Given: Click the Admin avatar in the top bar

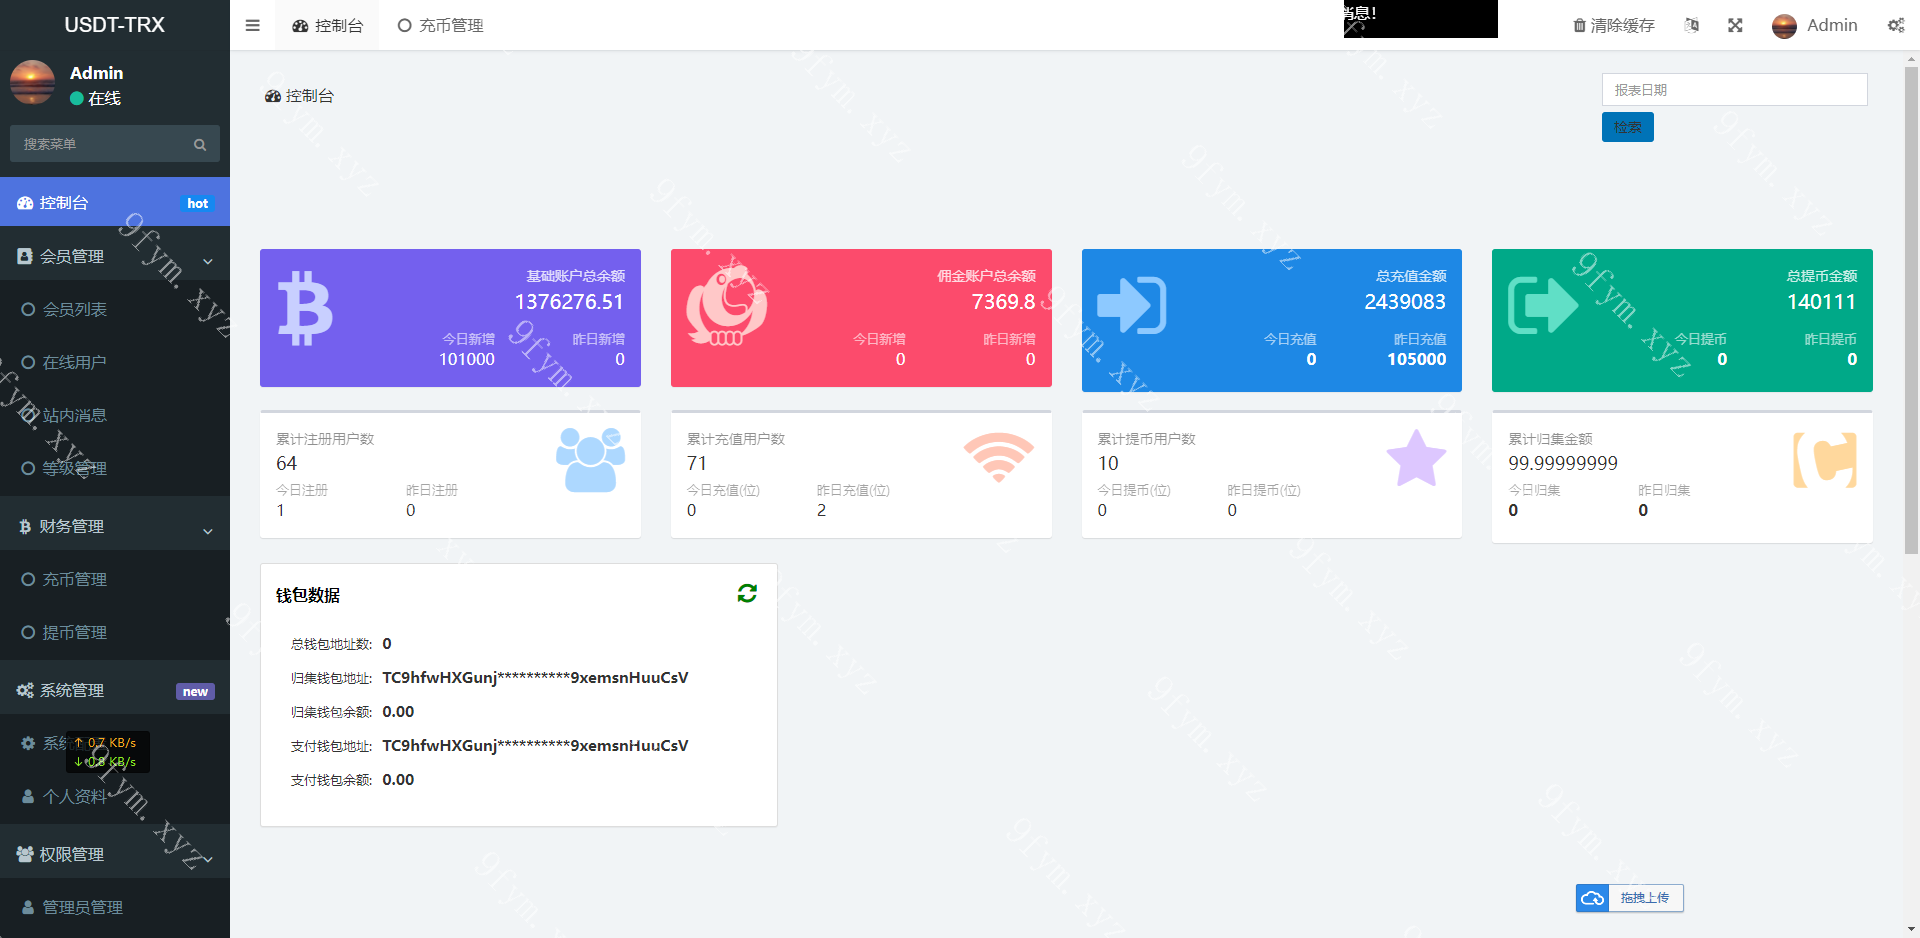Looking at the screenshot, I should click(x=1784, y=26).
